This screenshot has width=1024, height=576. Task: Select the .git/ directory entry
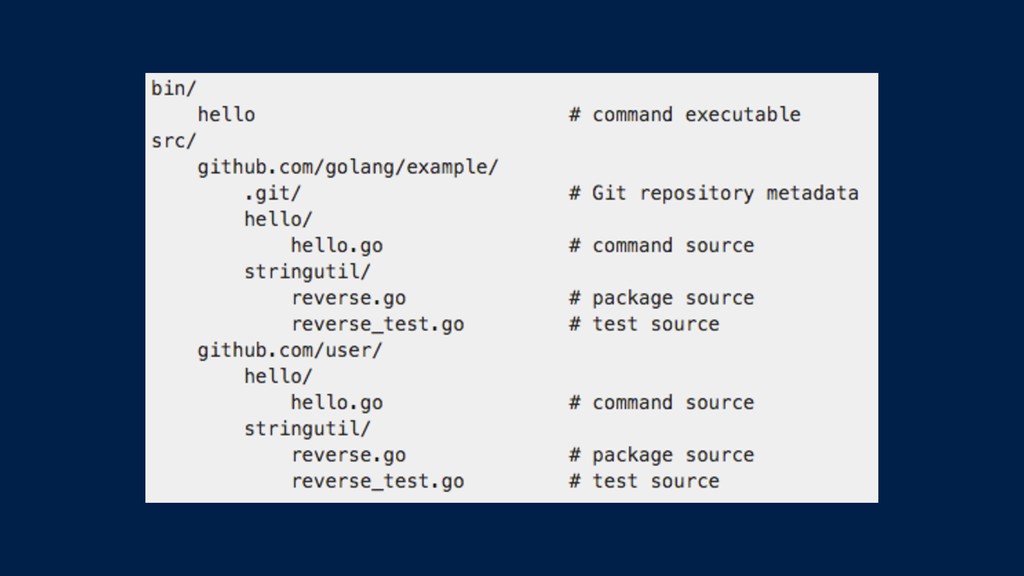point(272,193)
